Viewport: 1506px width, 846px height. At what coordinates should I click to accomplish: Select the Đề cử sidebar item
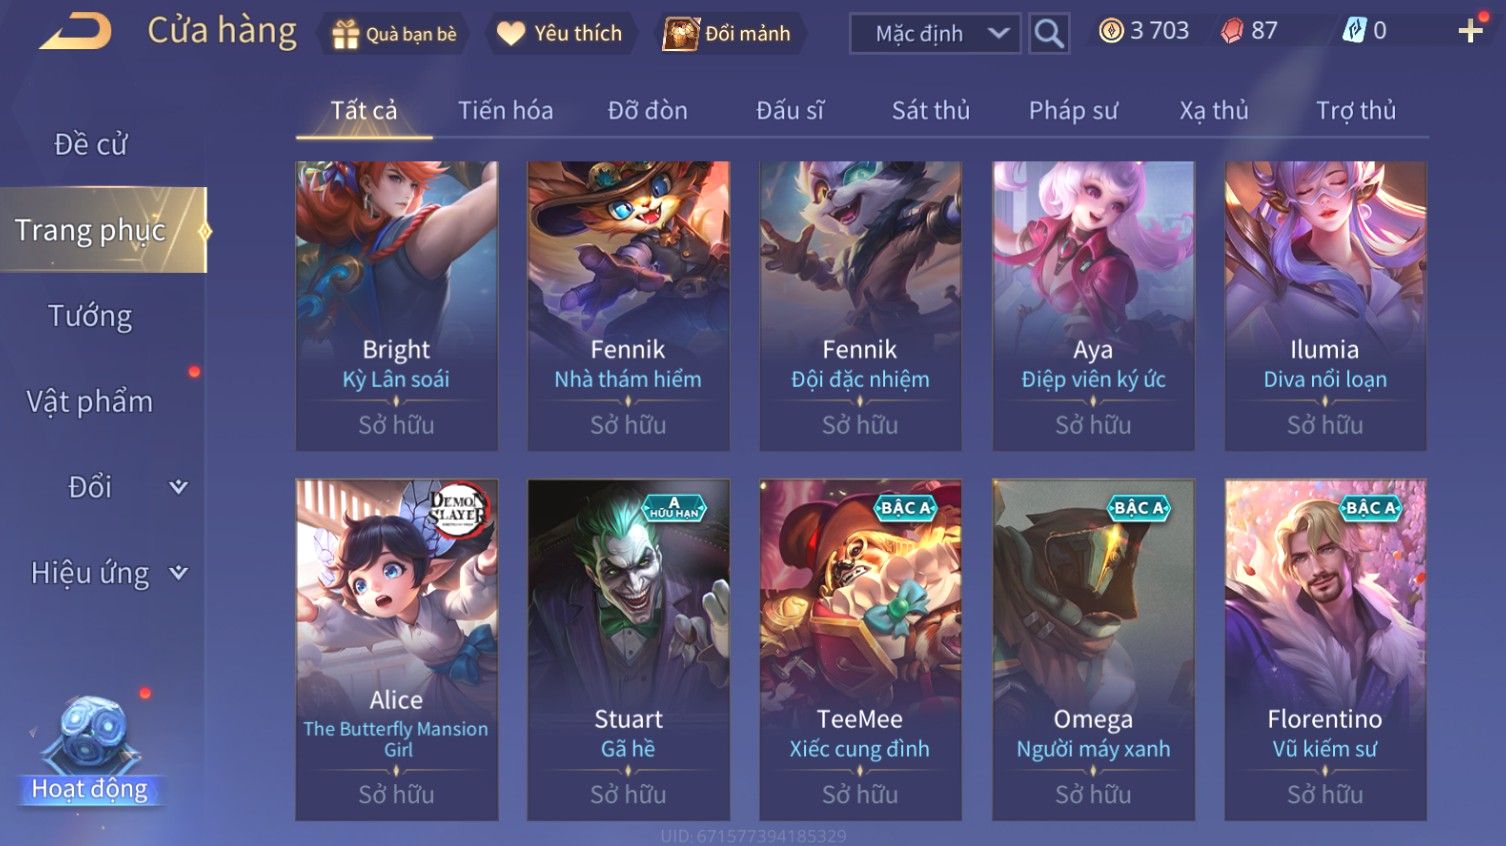point(90,144)
